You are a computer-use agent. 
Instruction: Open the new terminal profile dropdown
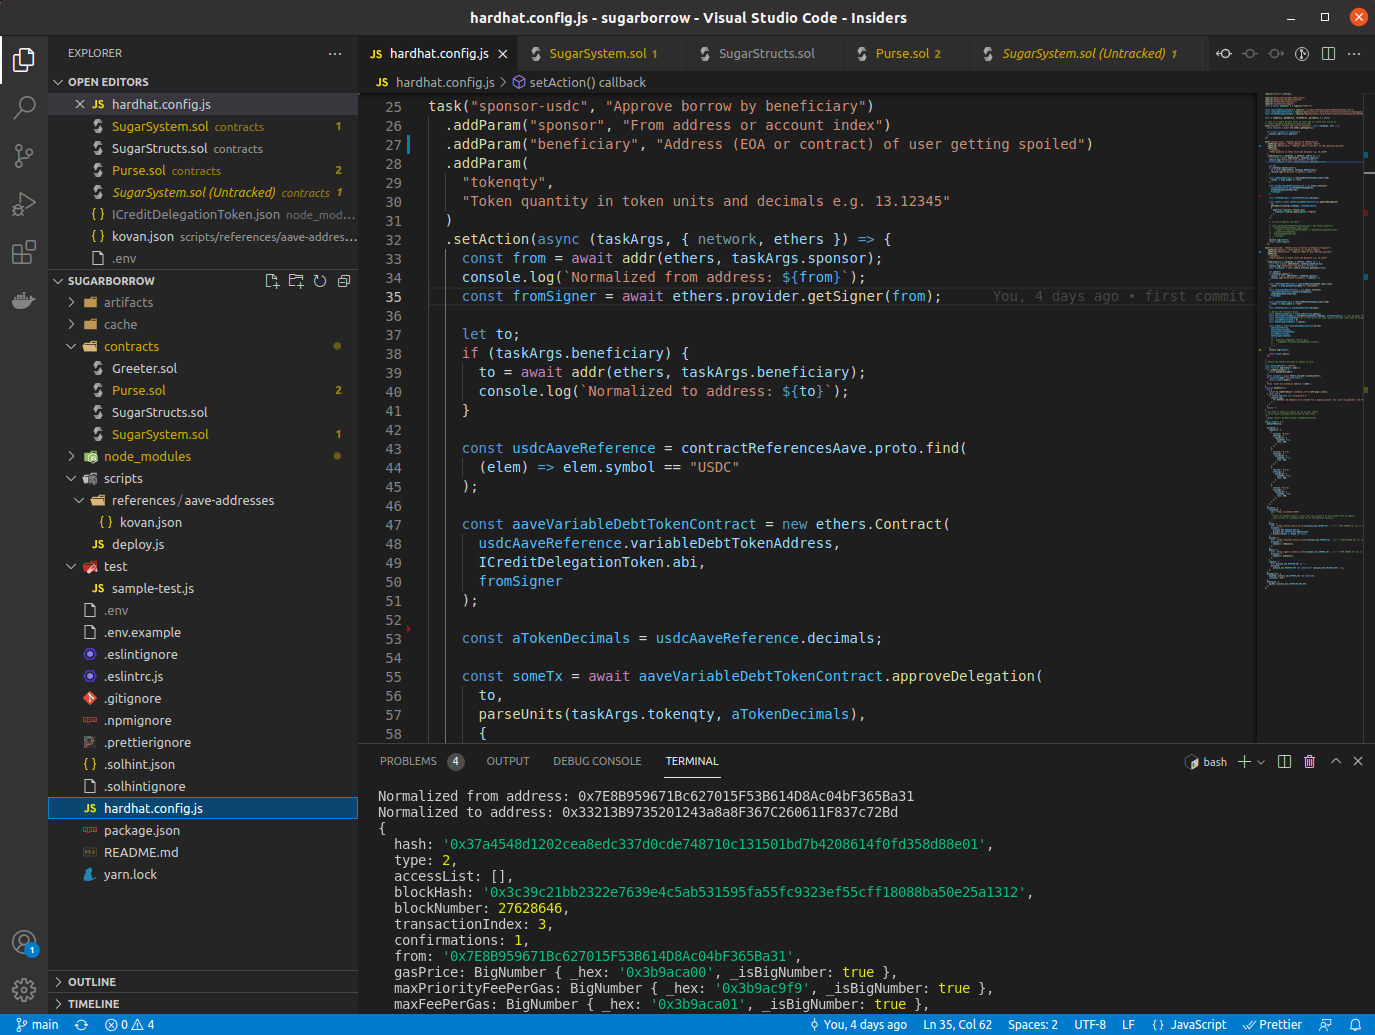[1260, 762]
